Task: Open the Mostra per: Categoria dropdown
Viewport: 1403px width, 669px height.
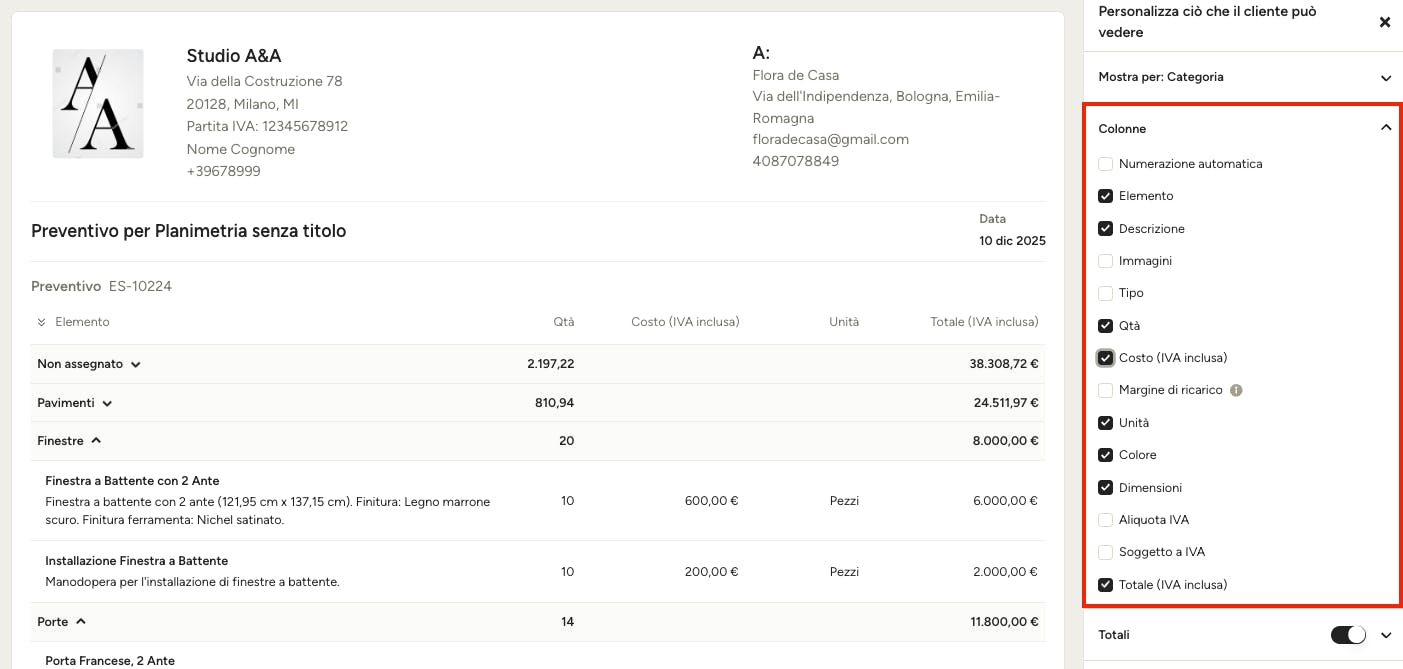Action: tap(1244, 77)
